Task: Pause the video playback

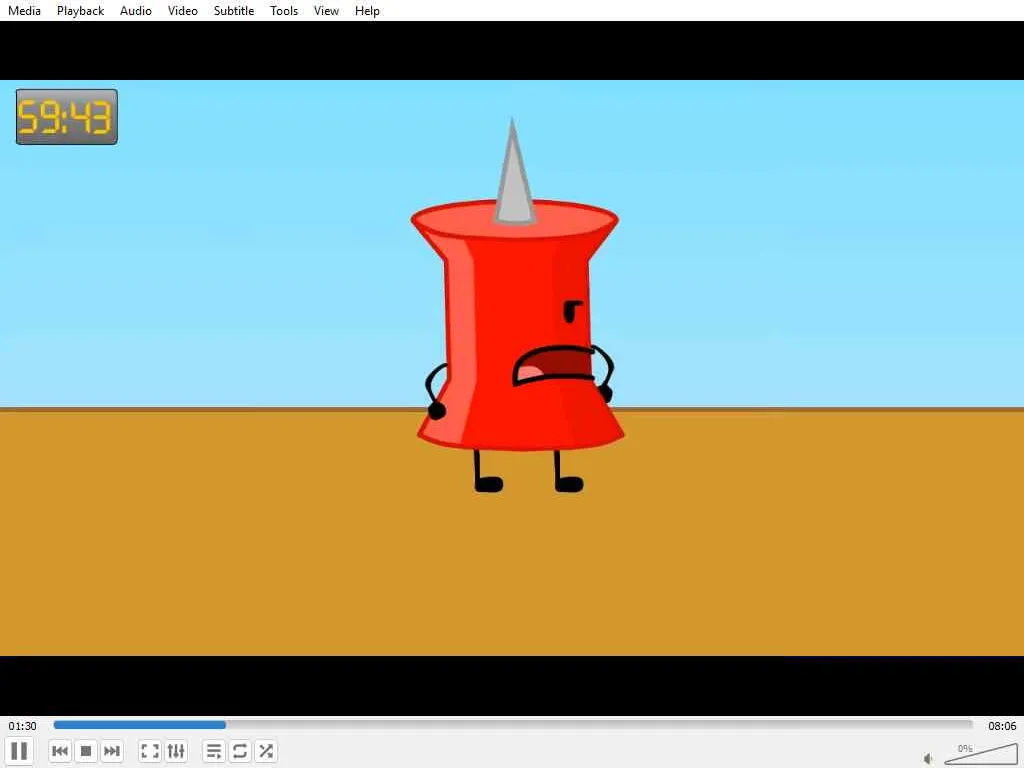Action: tap(20, 751)
